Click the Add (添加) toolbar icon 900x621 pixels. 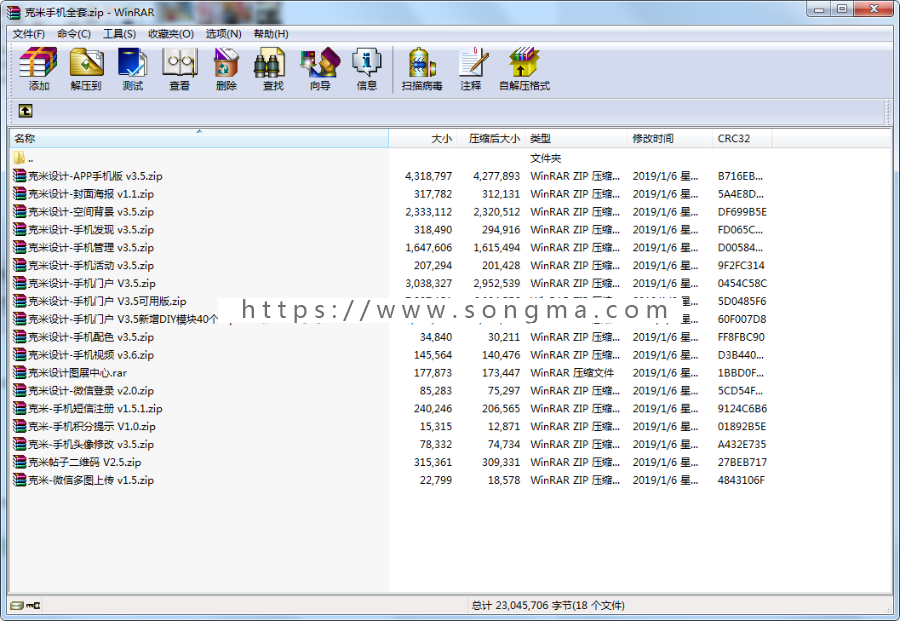click(x=38, y=63)
